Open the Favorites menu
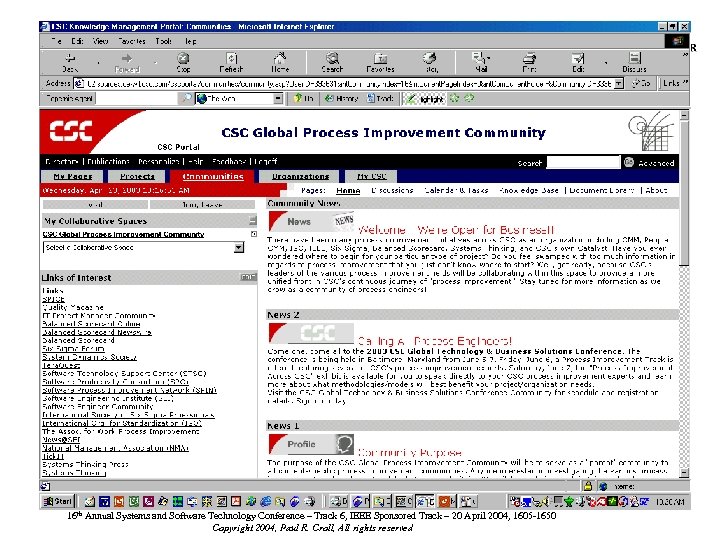Image resolution: width=720 pixels, height=540 pixels. click(x=131, y=41)
